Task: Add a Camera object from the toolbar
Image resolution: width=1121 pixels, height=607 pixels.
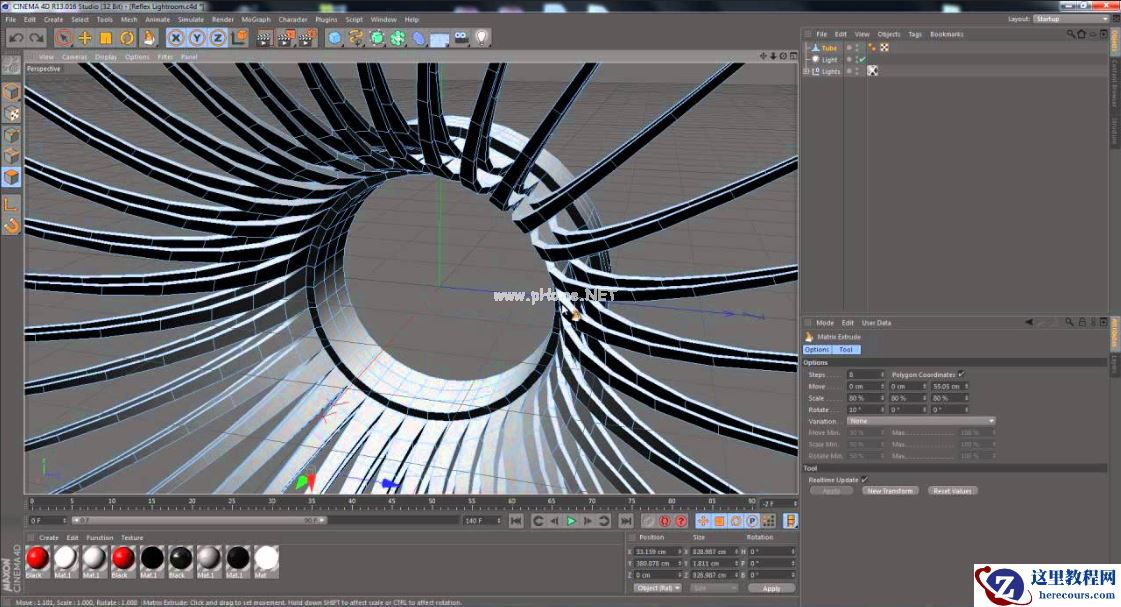Action: click(460, 38)
